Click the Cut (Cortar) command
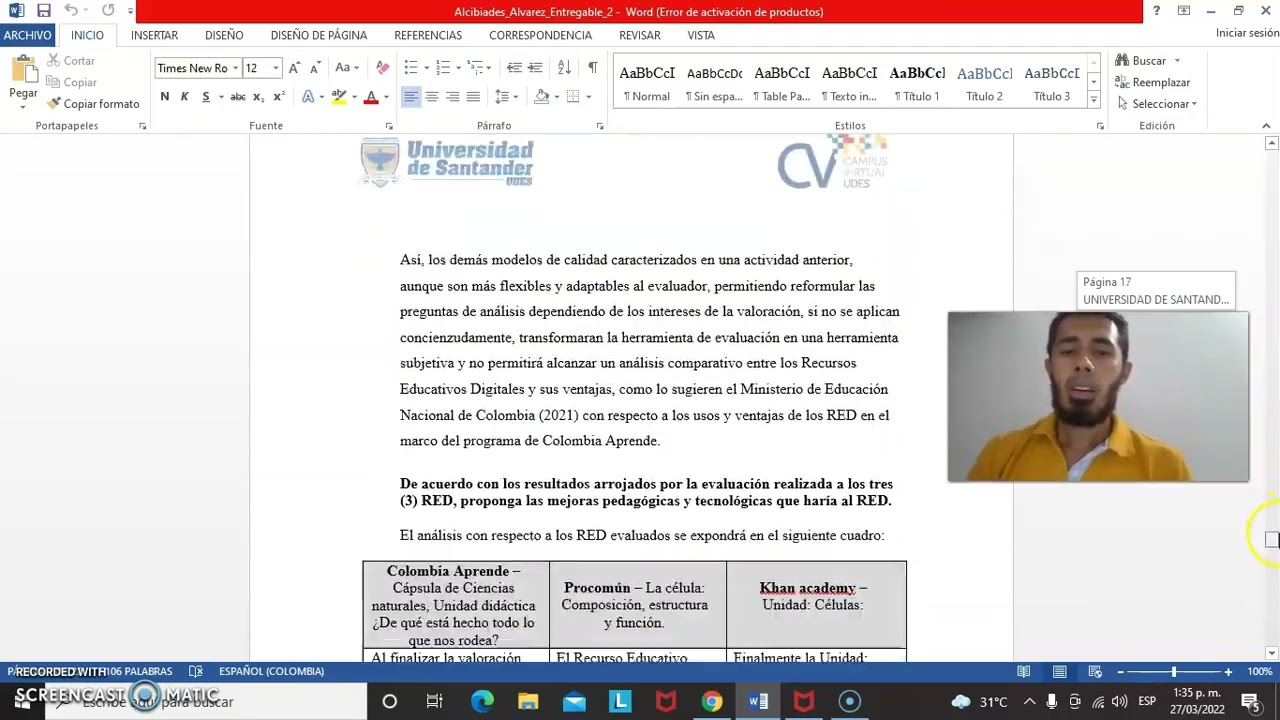This screenshot has height=720, width=1280. click(71, 61)
